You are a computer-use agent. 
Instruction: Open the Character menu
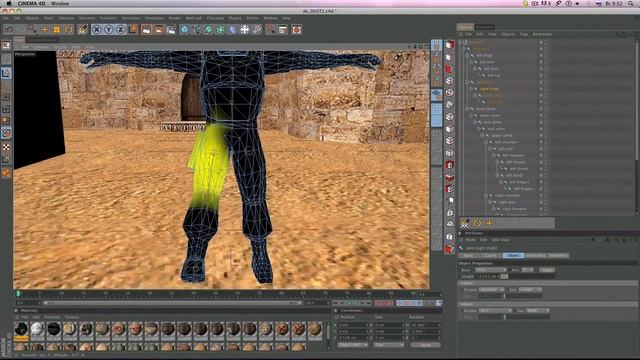pos(215,18)
